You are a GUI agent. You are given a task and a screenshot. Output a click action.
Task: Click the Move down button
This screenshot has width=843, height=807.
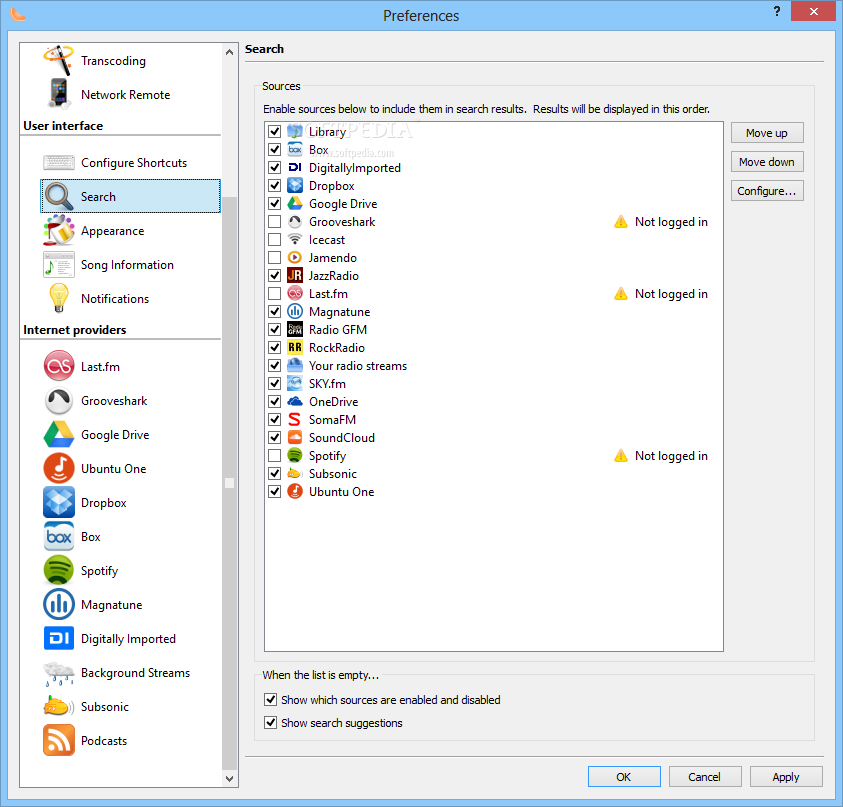(767, 162)
